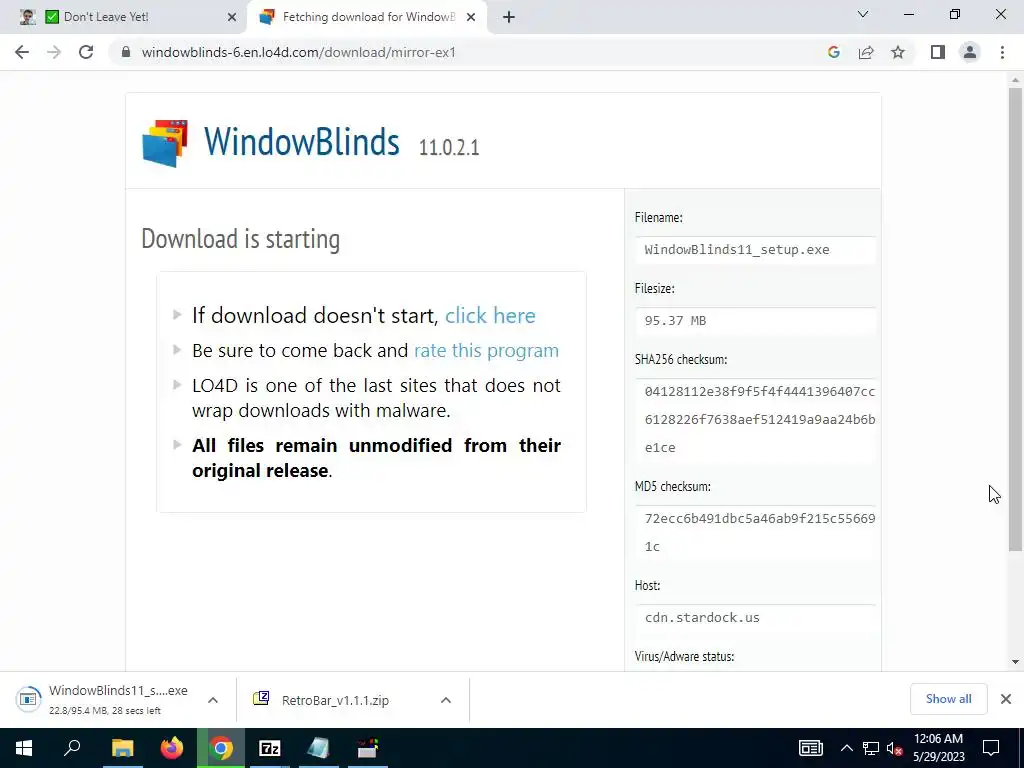Show hidden system tray icons
The width and height of the screenshot is (1024, 768).
846,748
